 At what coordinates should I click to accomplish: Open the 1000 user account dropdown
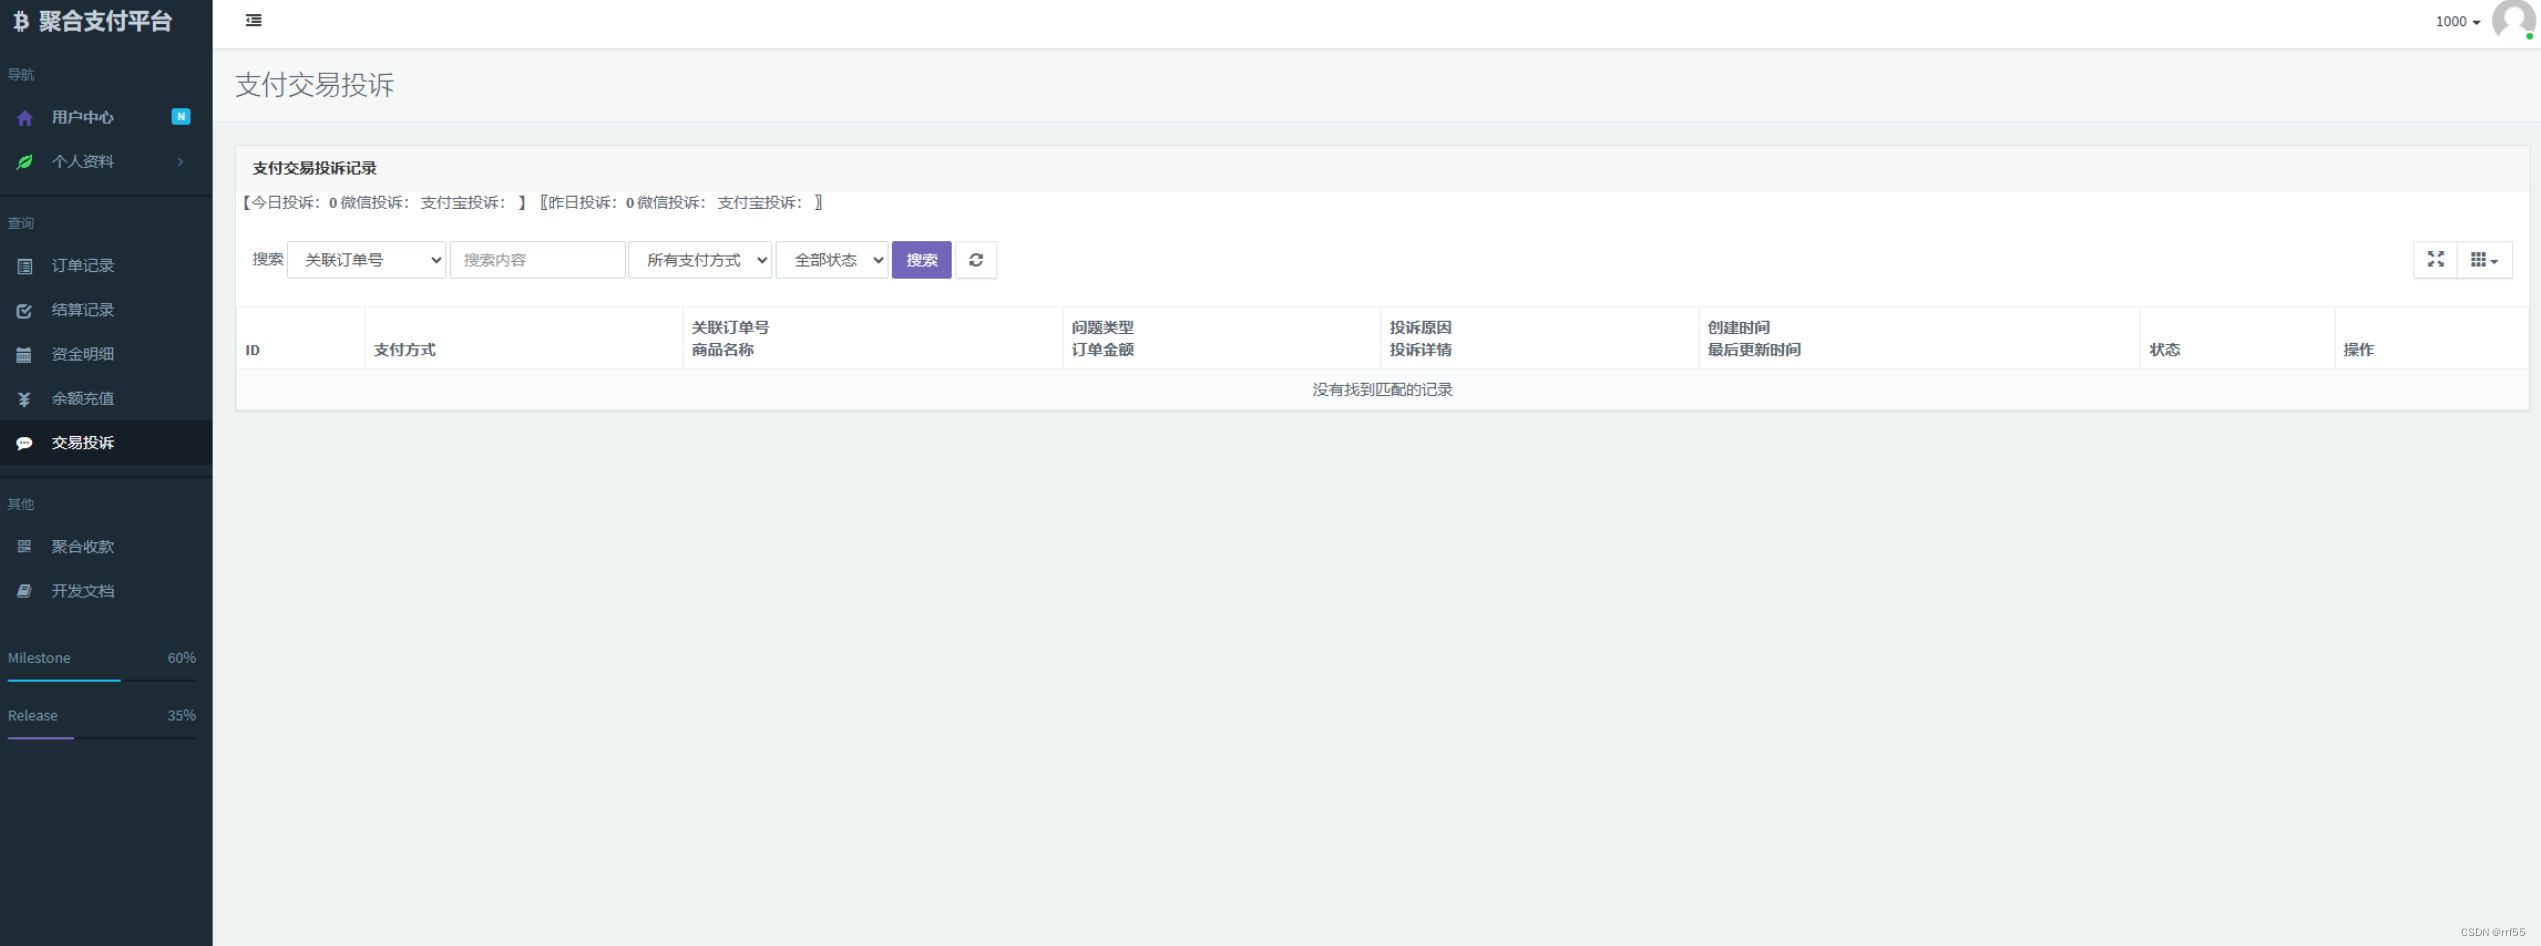(2457, 22)
